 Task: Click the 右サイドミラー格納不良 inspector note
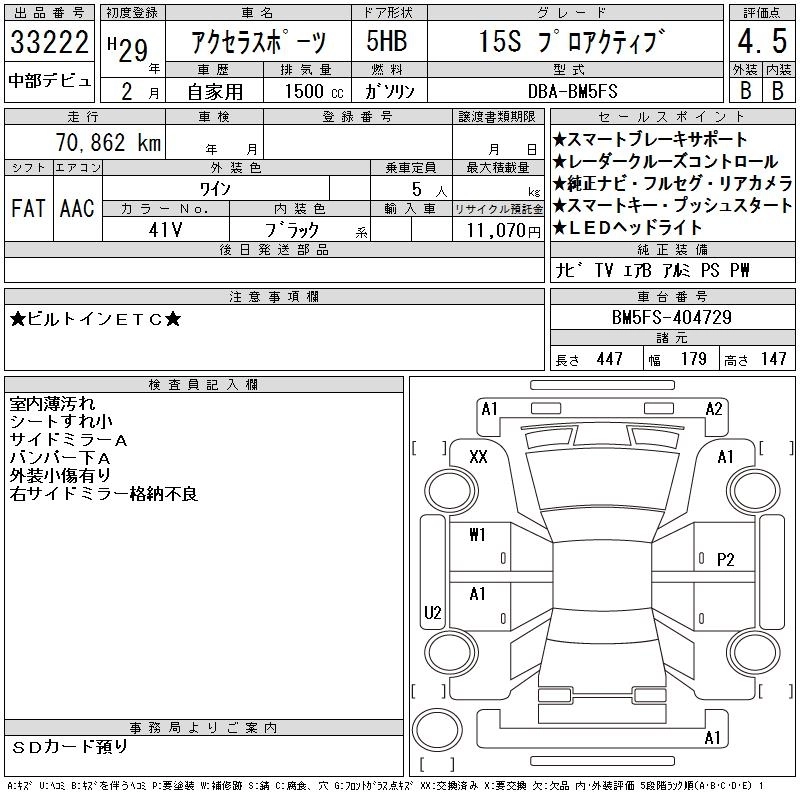[x=104, y=494]
